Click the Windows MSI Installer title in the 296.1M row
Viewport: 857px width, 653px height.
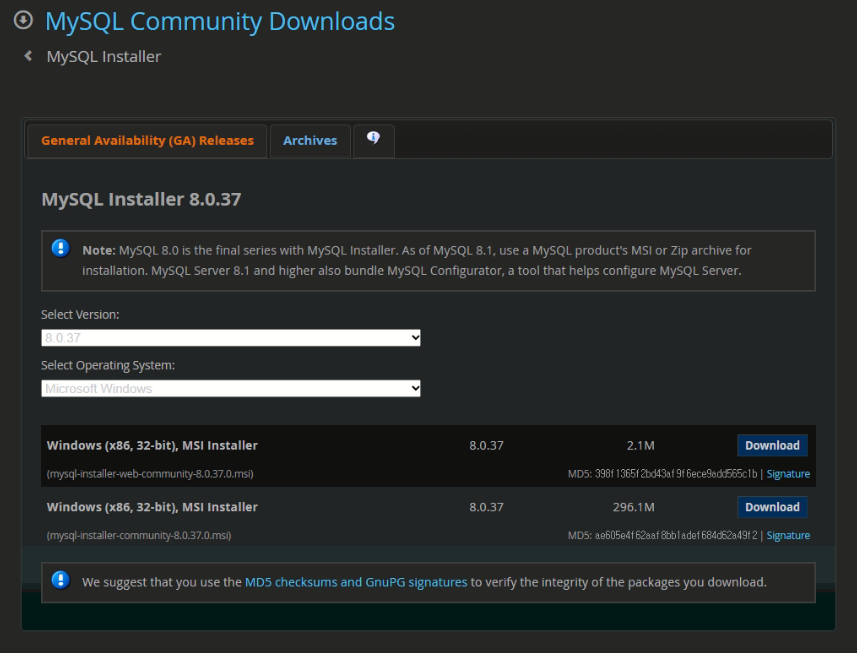tap(152, 507)
